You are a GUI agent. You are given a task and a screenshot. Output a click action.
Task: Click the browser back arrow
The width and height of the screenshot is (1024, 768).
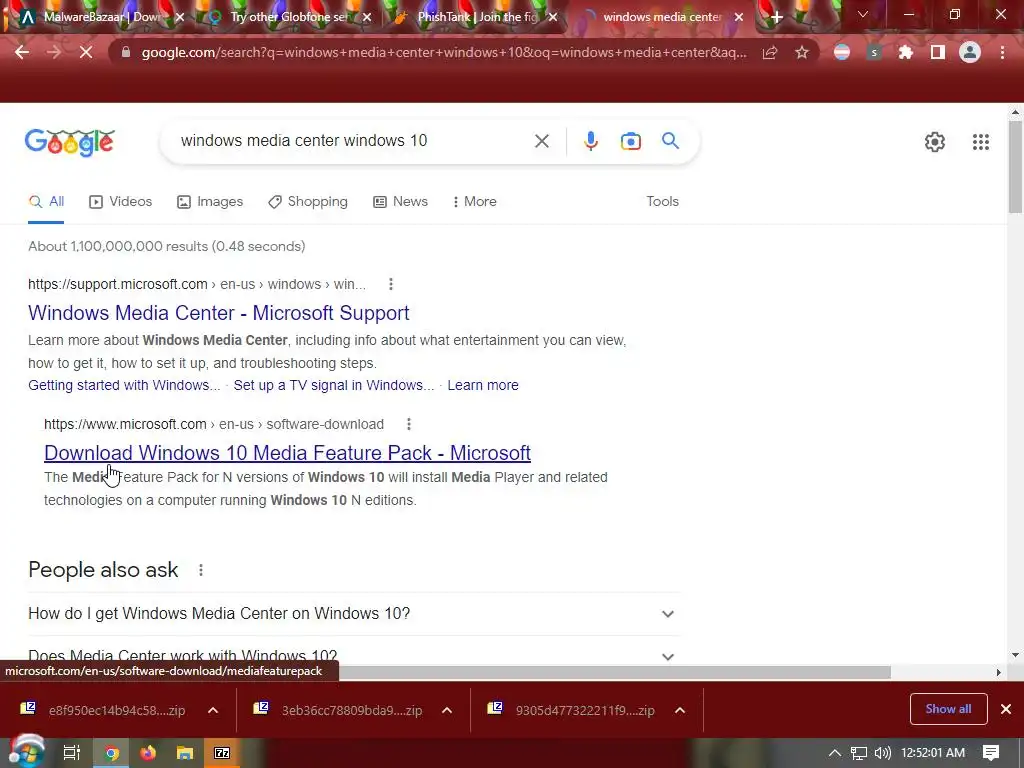click(x=22, y=52)
